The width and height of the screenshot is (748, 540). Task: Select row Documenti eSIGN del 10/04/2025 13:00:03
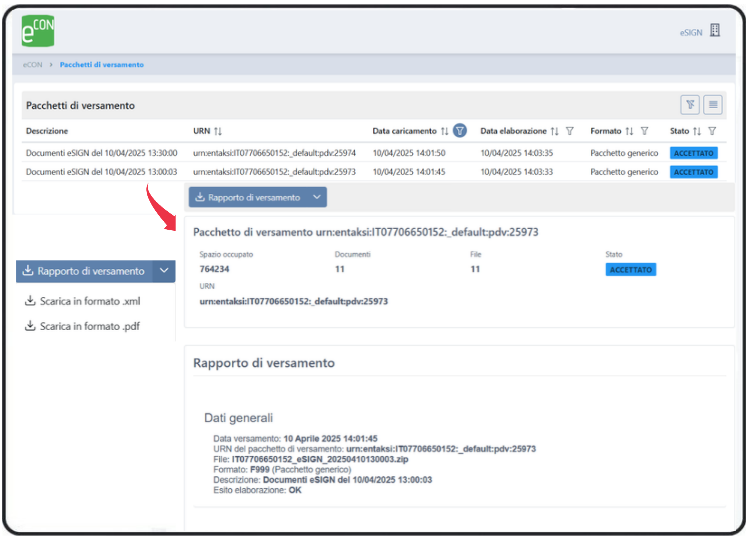(374, 172)
